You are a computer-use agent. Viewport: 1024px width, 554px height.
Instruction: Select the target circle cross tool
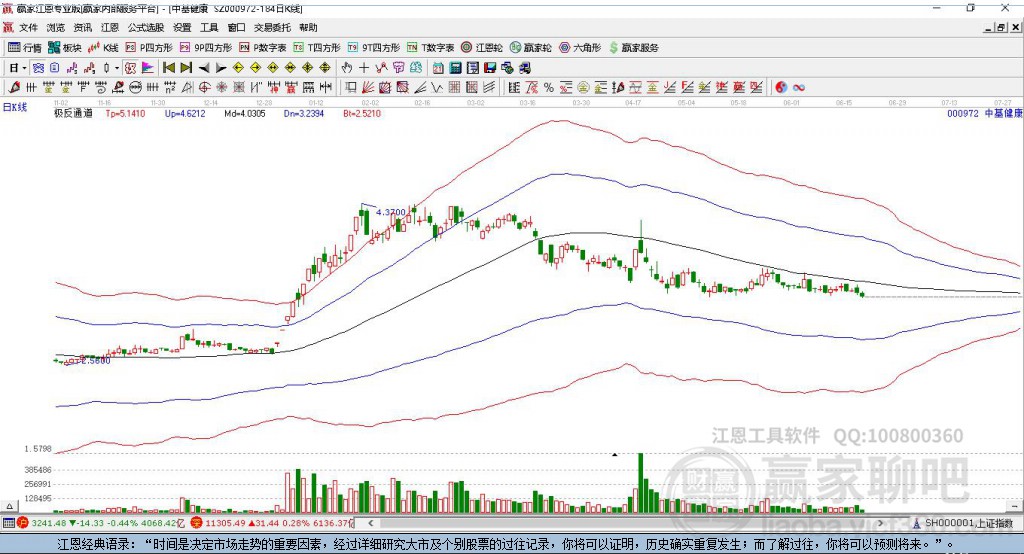pos(204,87)
